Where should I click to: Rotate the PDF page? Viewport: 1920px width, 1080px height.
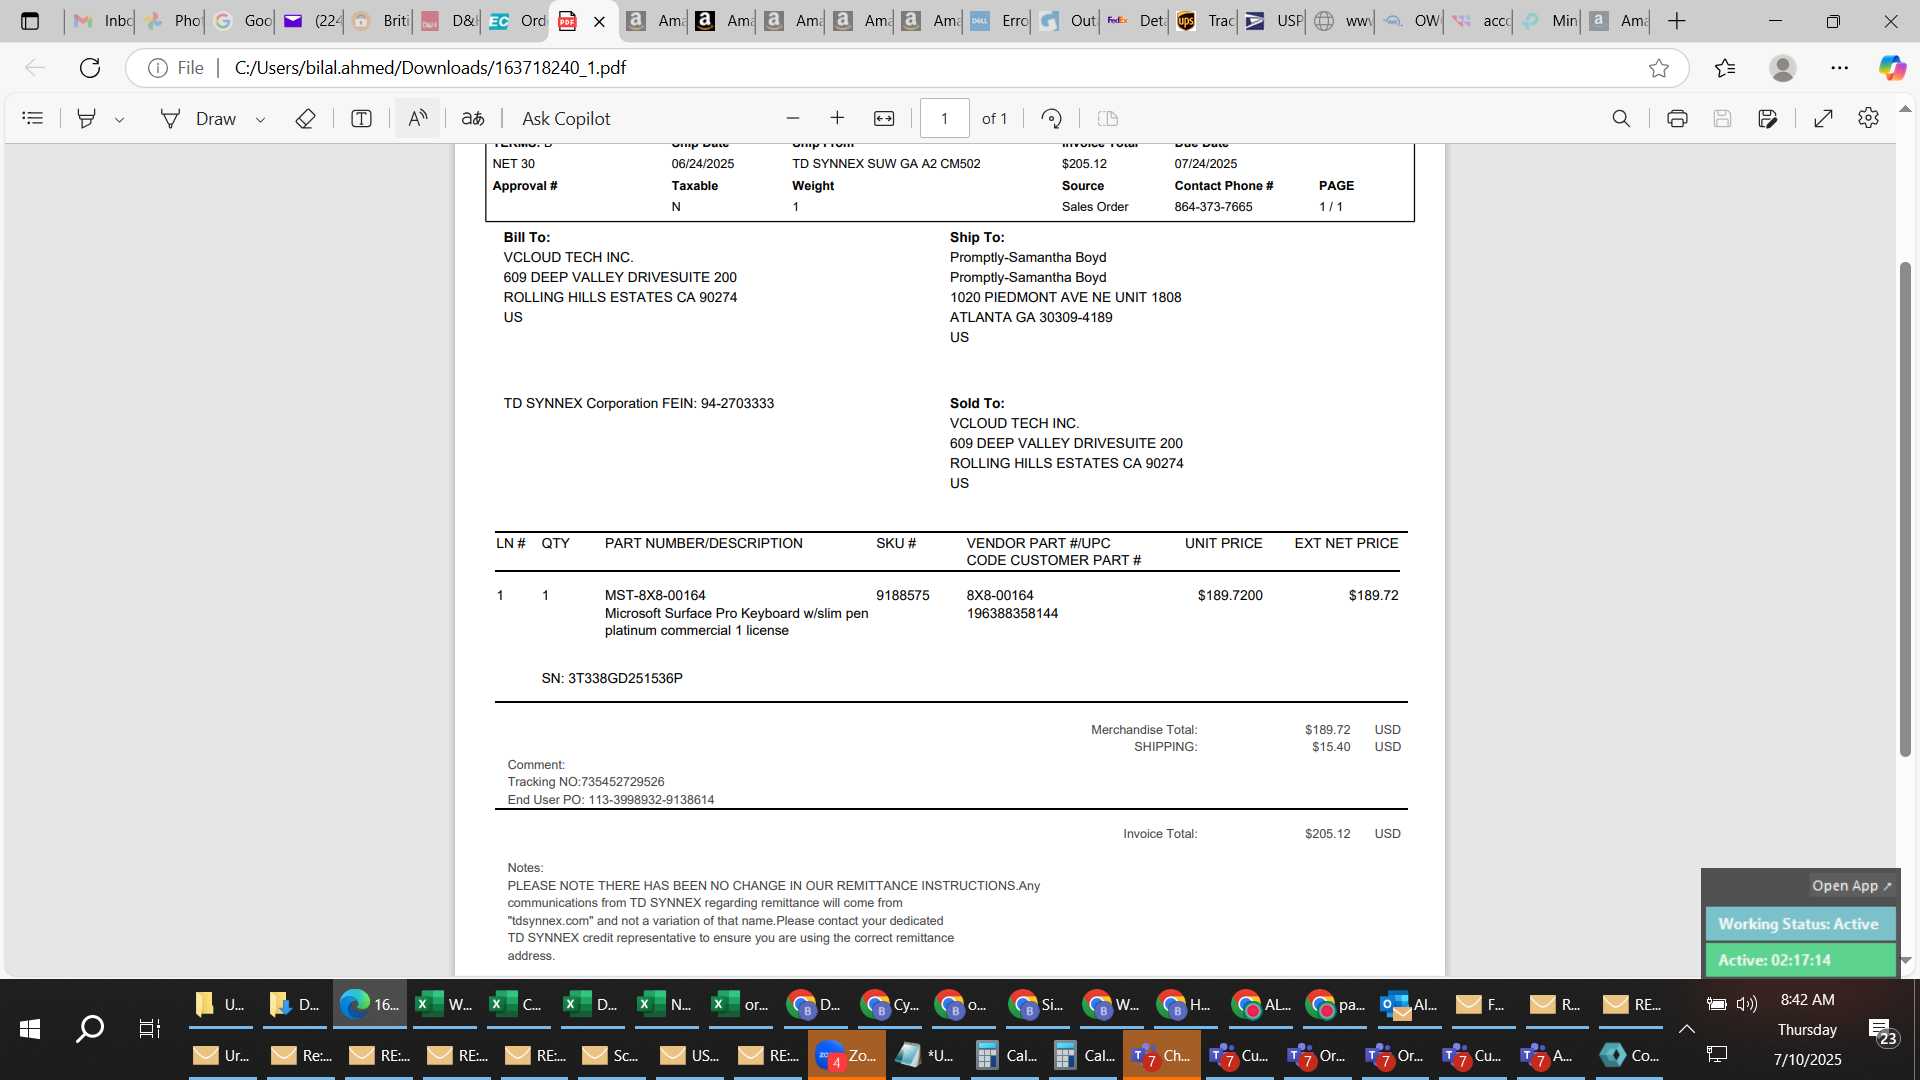(1051, 118)
